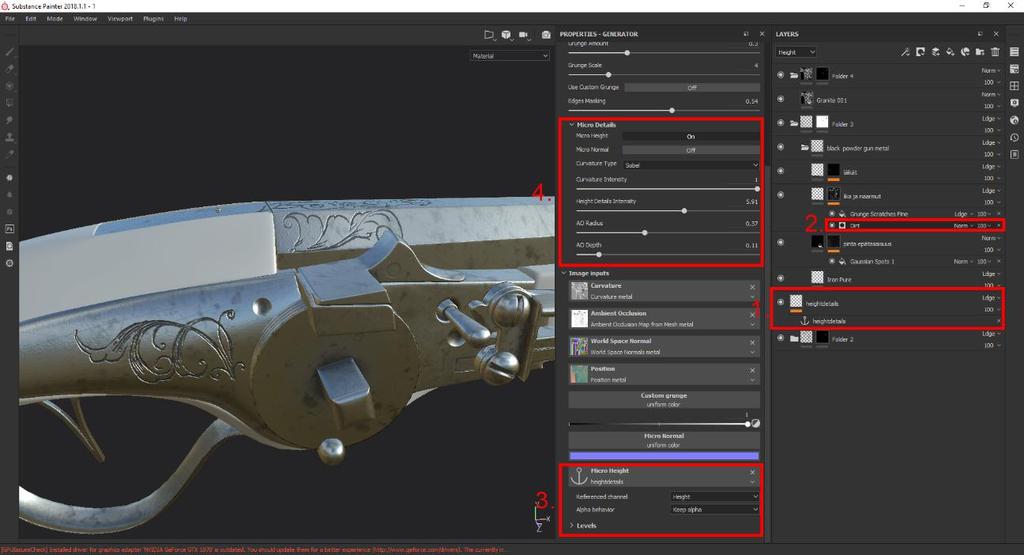This screenshot has height=555, width=1024.
Task: Open the Shader Settings globe icon
Action: point(1014,120)
